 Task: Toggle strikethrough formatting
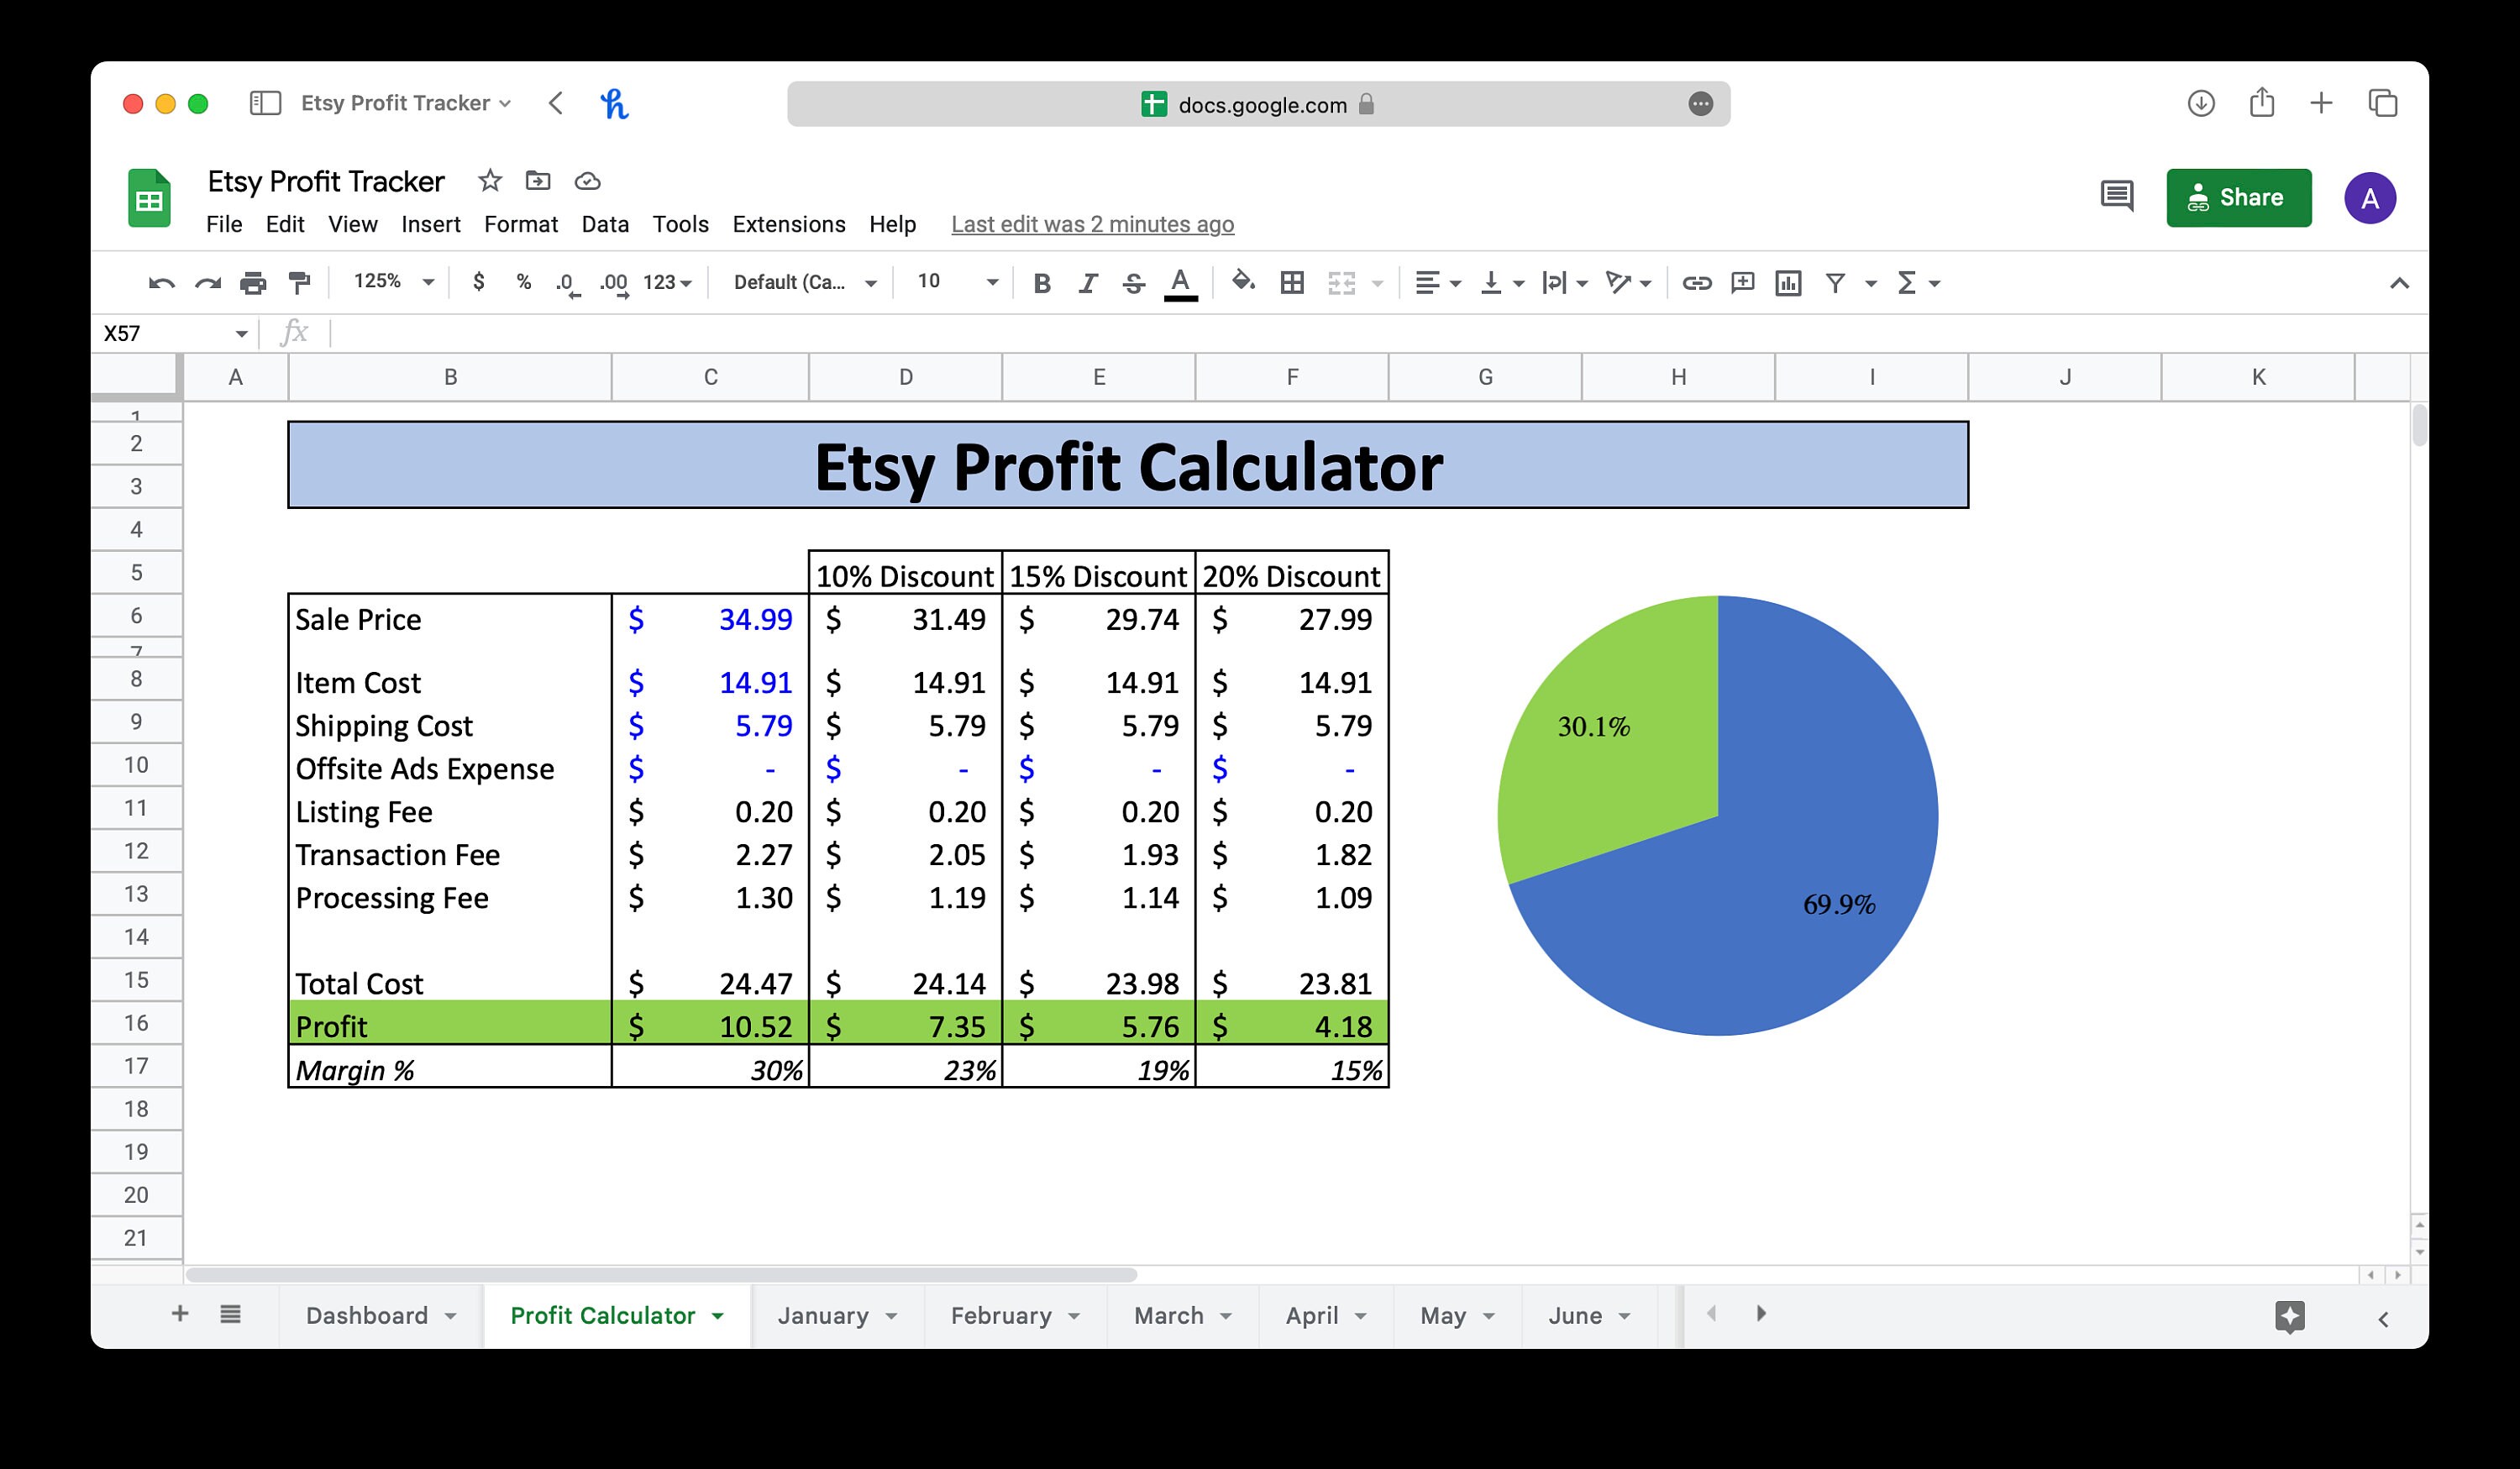click(1133, 283)
